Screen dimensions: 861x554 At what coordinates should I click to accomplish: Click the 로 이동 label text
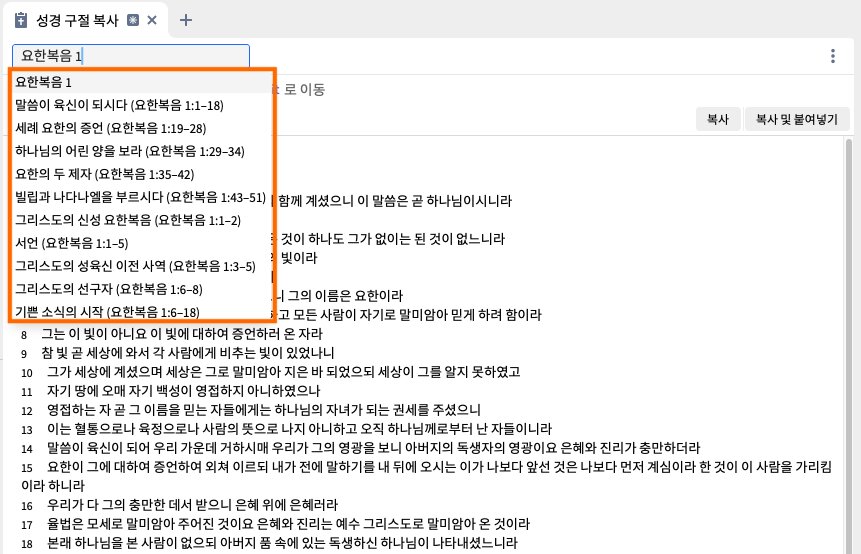pyautogui.click(x=305, y=89)
